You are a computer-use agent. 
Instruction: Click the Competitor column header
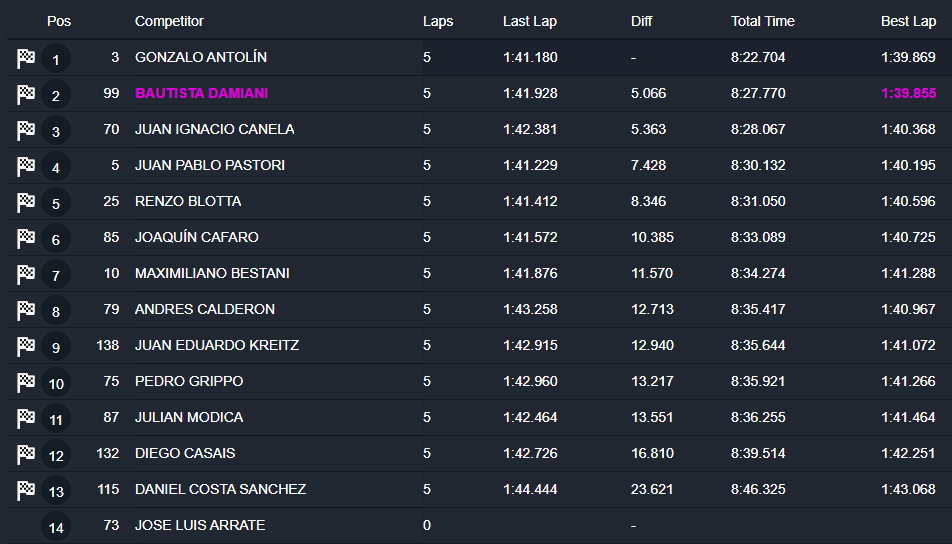pyautogui.click(x=169, y=21)
